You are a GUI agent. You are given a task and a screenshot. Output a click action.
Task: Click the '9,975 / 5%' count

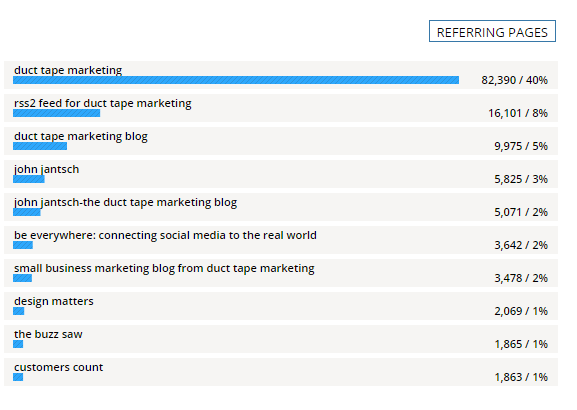point(521,146)
